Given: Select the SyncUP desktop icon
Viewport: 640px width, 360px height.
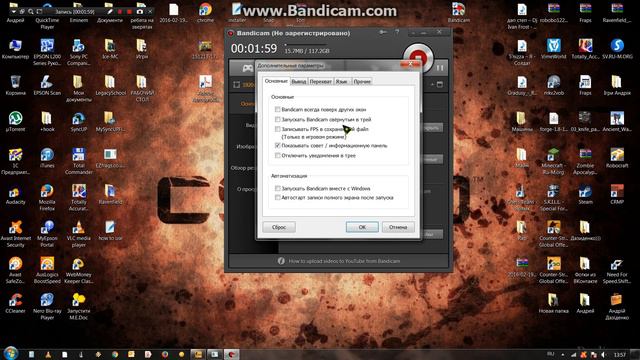Looking at the screenshot, I should coord(78,122).
